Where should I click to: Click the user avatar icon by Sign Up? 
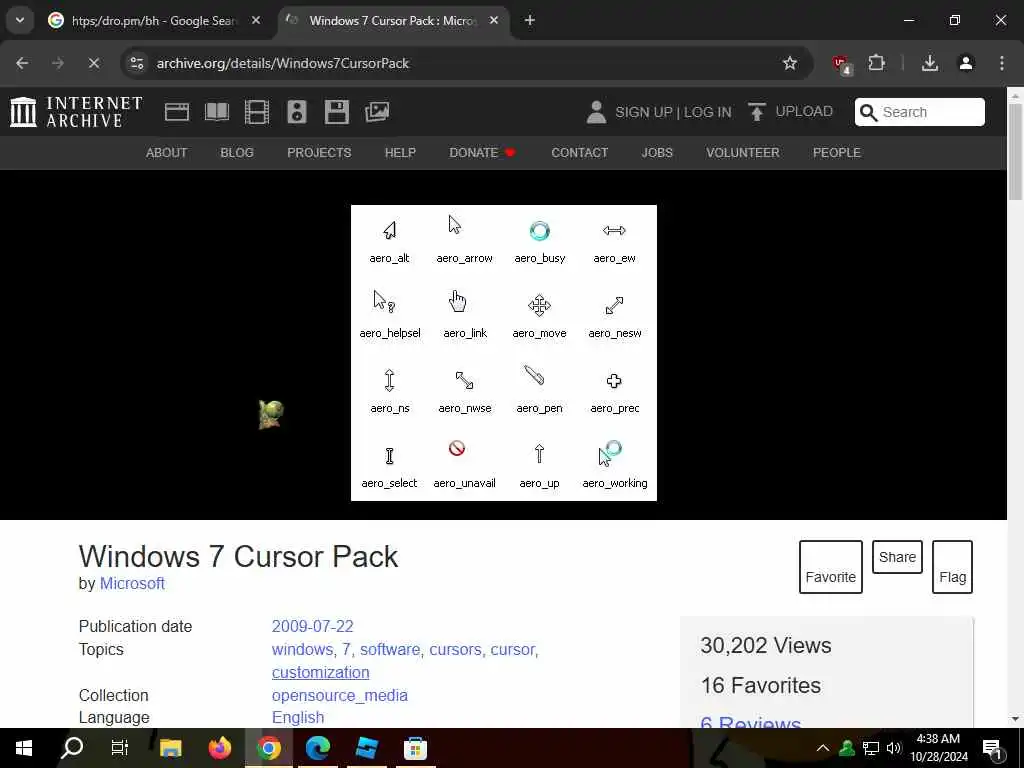tap(596, 112)
